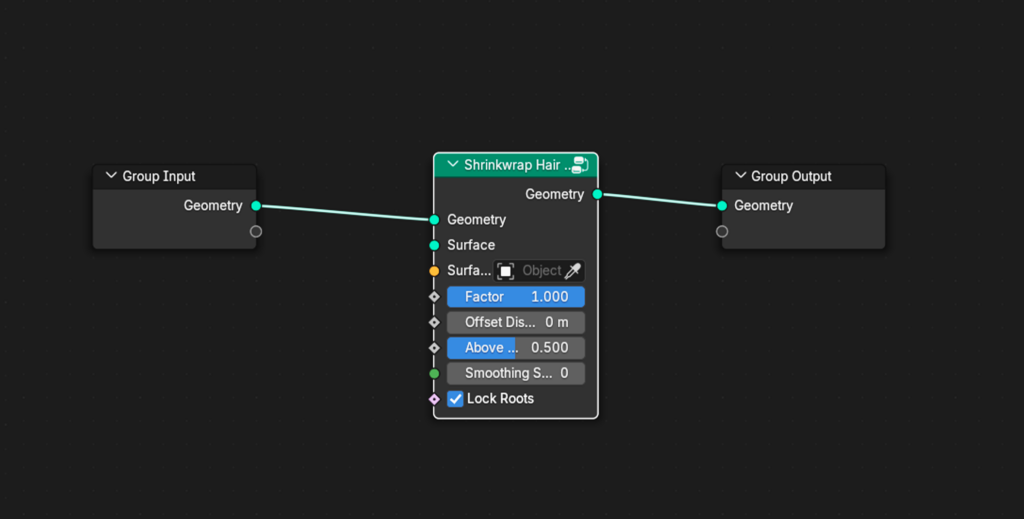Click the green Smoothing Steps input socket
This screenshot has width=1024, height=519.
point(434,373)
